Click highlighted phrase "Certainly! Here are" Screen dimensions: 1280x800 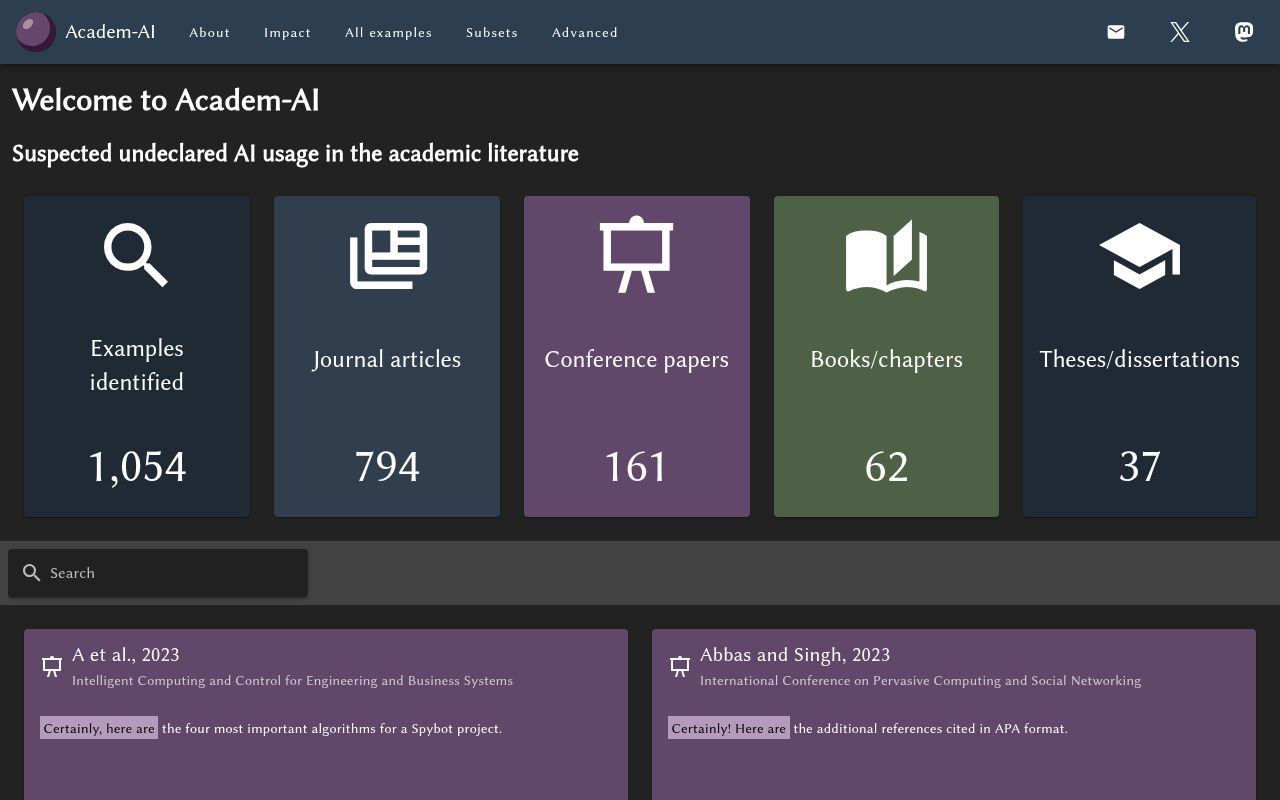point(729,728)
